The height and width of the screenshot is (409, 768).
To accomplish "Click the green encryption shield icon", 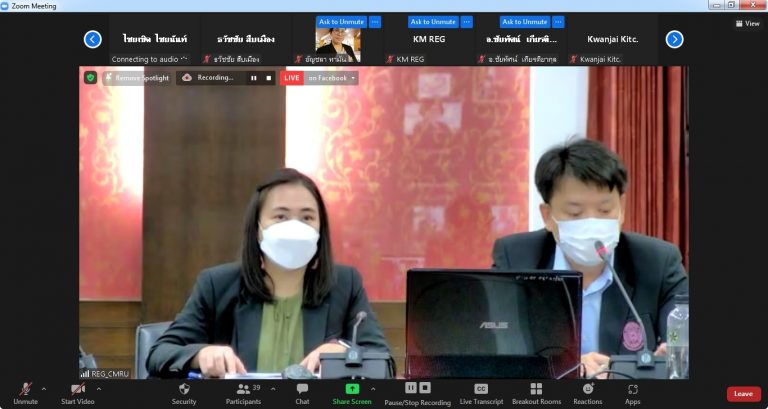I will (x=90, y=77).
